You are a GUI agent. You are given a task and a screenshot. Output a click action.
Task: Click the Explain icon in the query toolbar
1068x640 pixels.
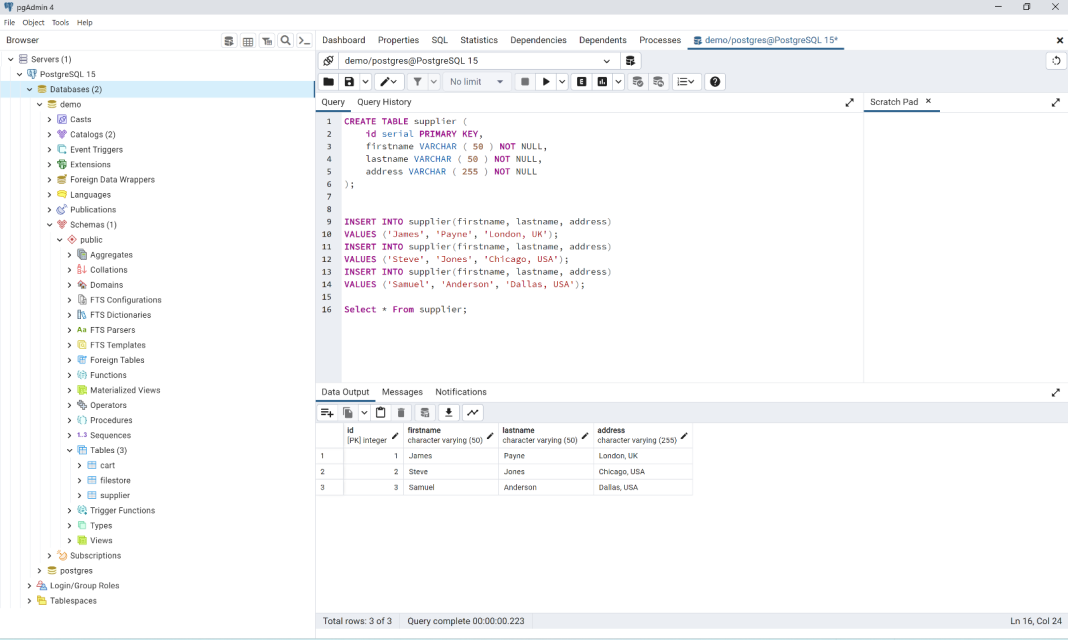tap(582, 81)
